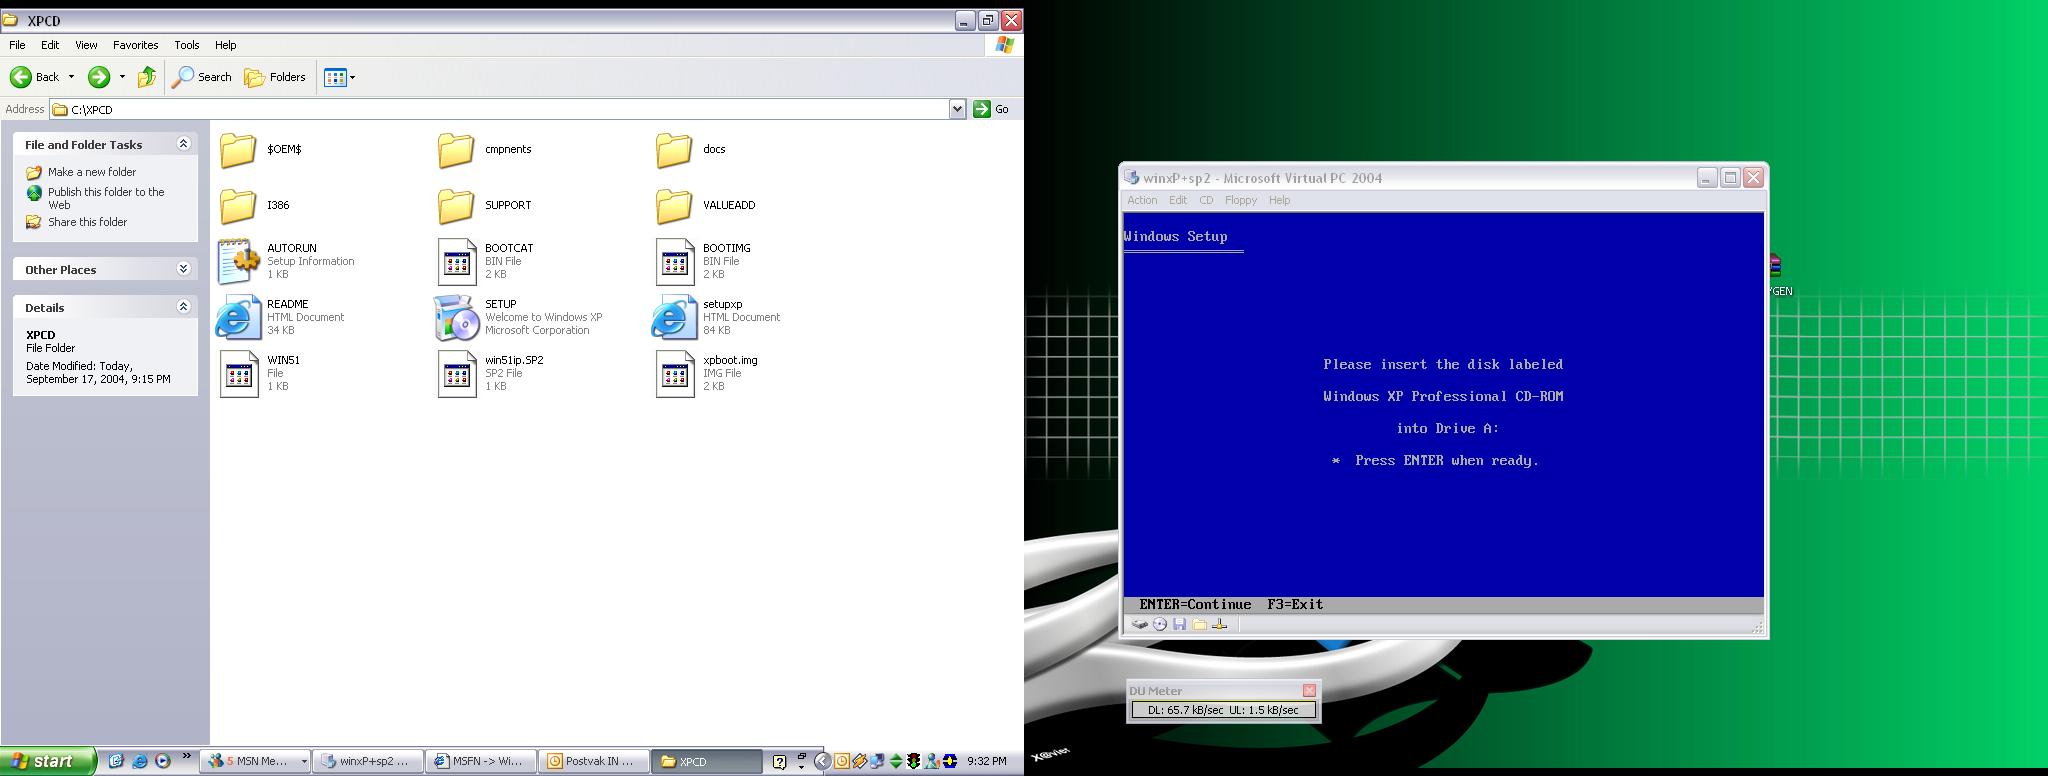The height and width of the screenshot is (776, 2048).
Task: Select the cmpnents folder icon
Action: coord(456,149)
